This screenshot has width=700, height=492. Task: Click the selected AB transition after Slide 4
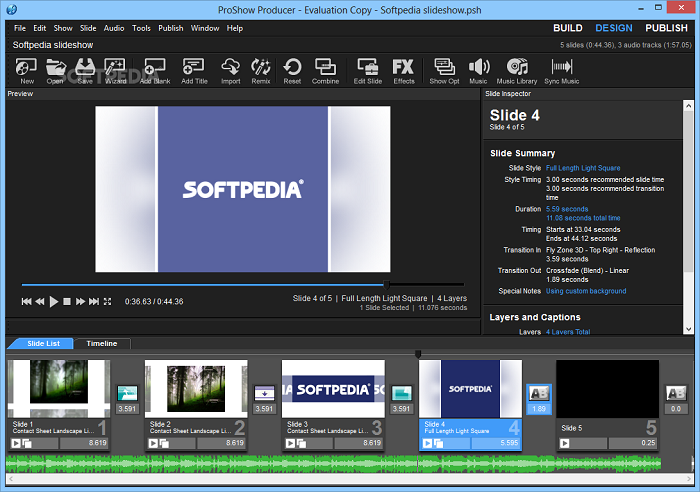tap(539, 393)
